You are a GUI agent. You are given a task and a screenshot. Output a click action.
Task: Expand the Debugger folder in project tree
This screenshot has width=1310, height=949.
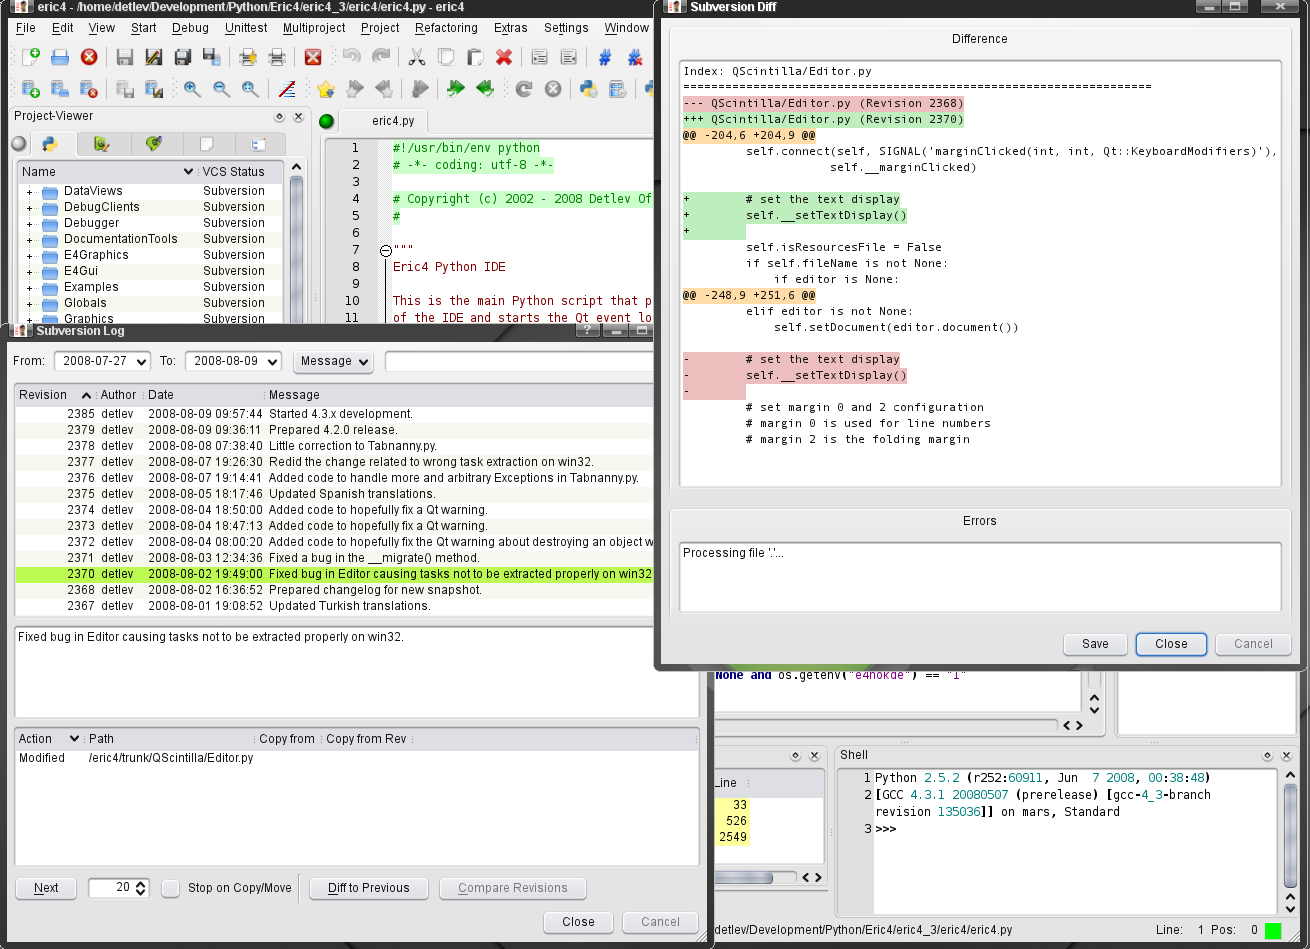(30, 223)
